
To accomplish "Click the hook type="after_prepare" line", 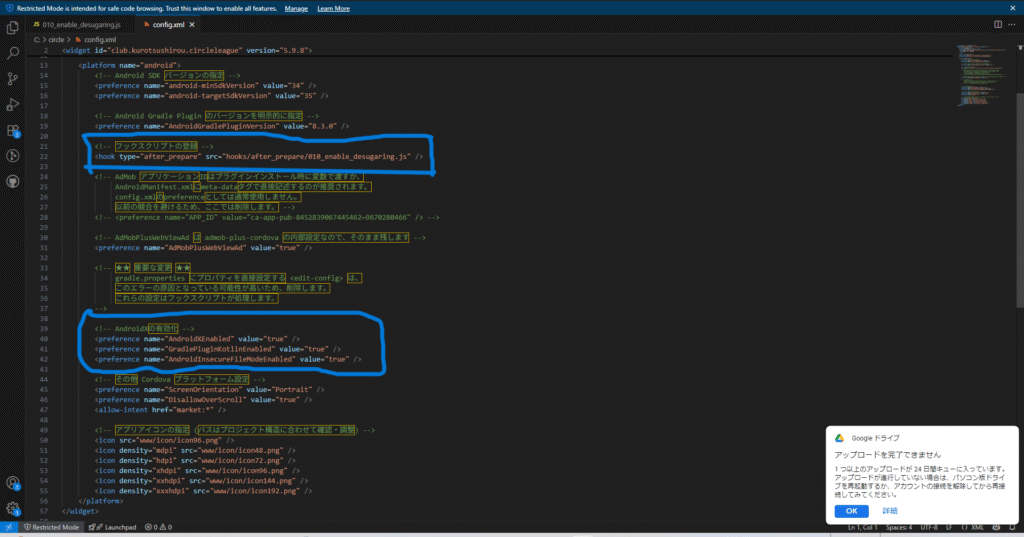I will click(x=259, y=157).
